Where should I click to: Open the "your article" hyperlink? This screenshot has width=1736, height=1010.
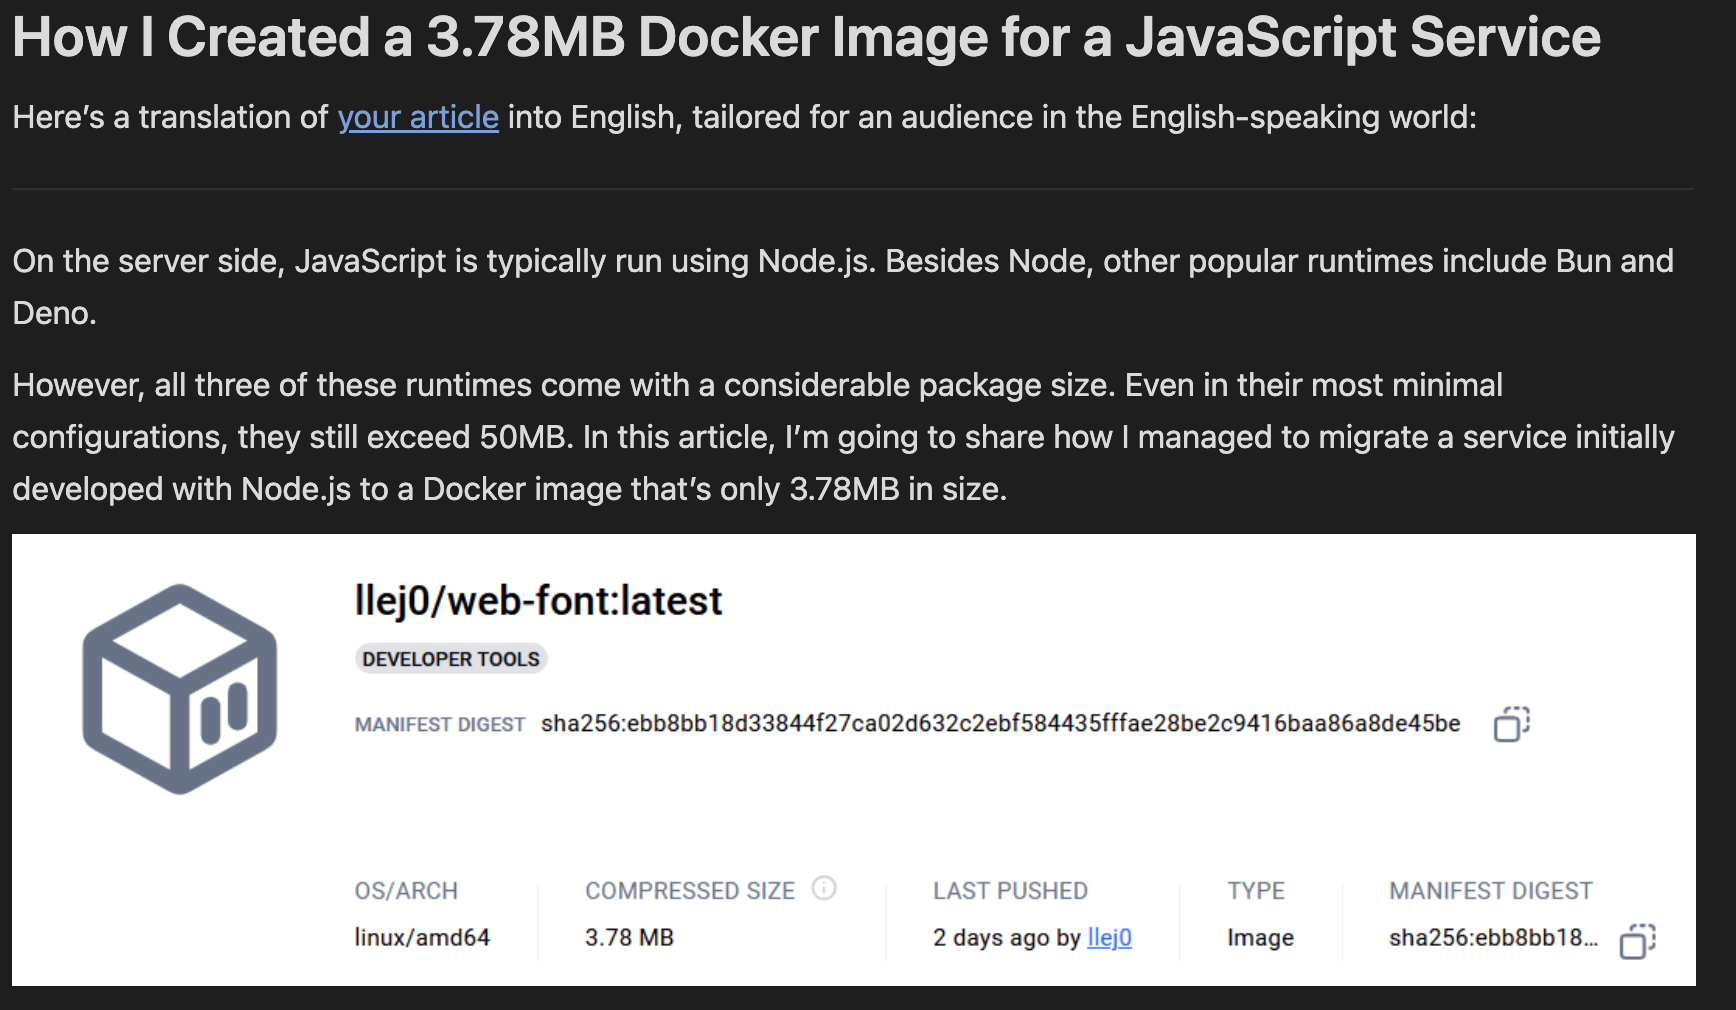tap(417, 118)
